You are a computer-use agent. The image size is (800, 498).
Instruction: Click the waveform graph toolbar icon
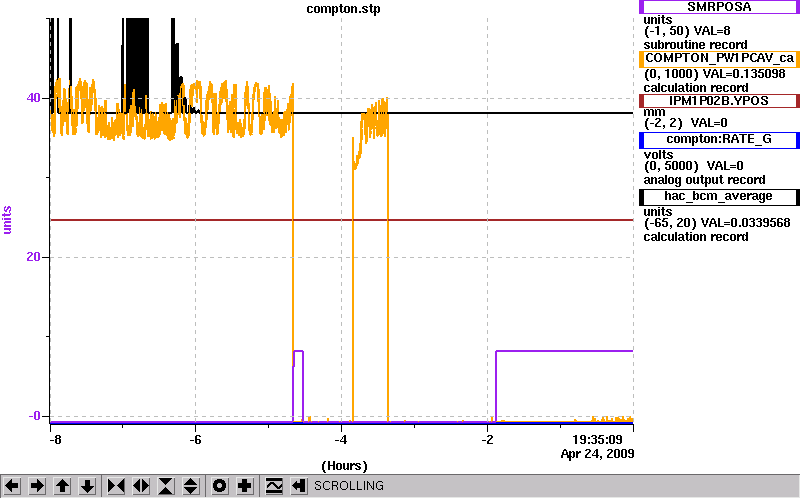click(x=274, y=486)
